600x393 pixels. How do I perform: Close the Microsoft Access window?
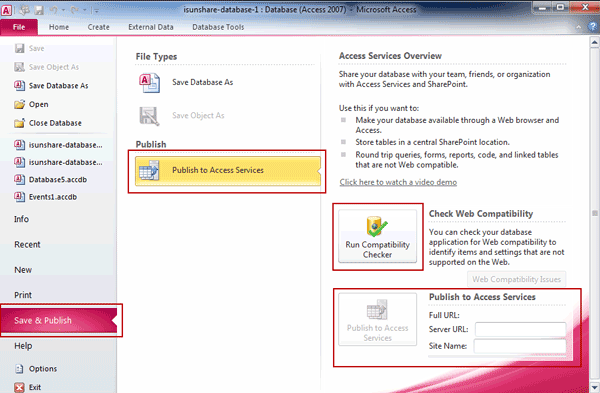(x=585, y=7)
